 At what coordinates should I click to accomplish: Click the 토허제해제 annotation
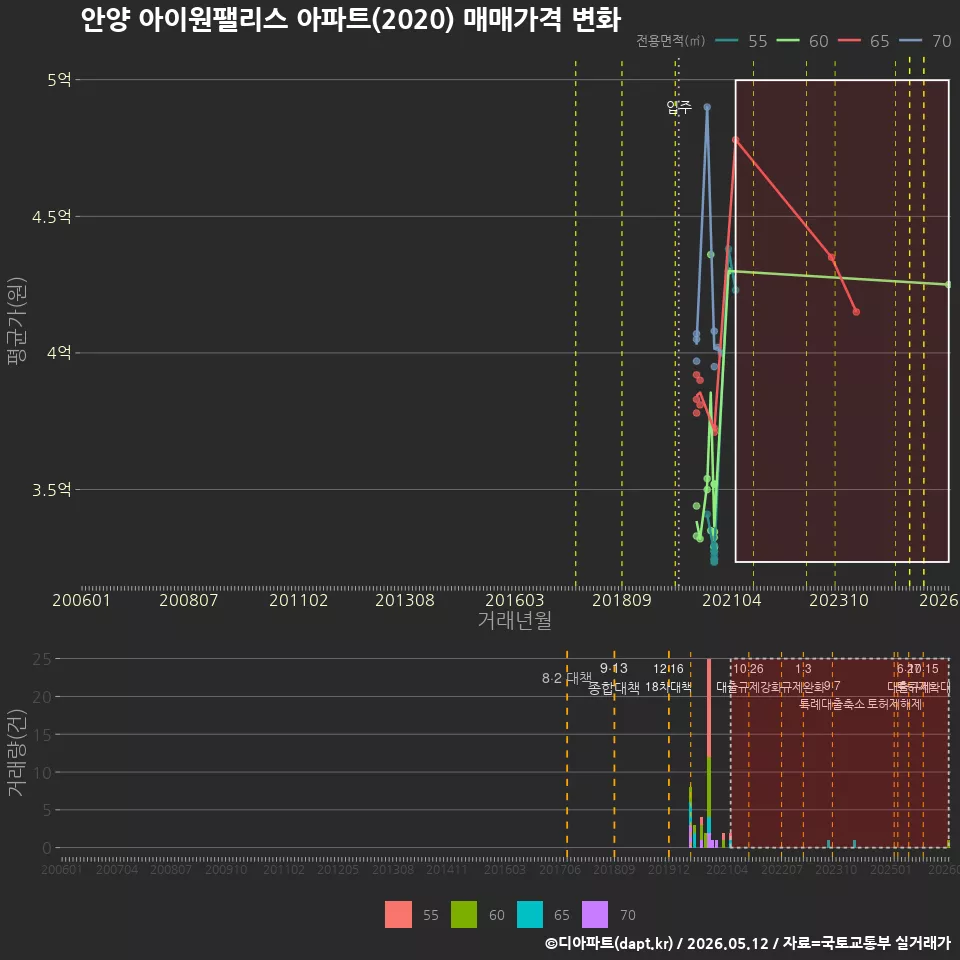pos(895,704)
